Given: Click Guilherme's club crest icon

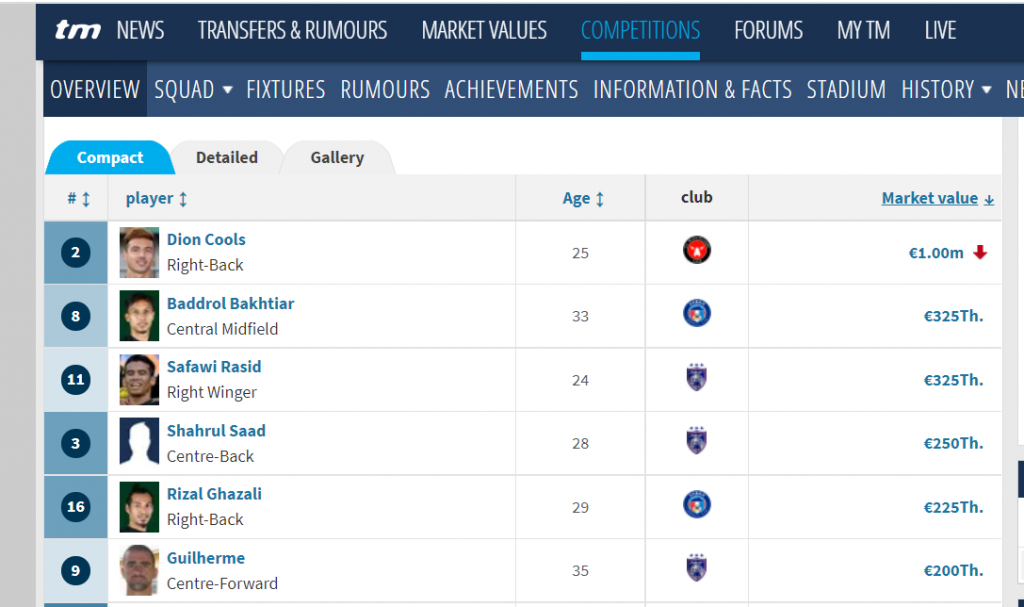Looking at the screenshot, I should 696,568.
